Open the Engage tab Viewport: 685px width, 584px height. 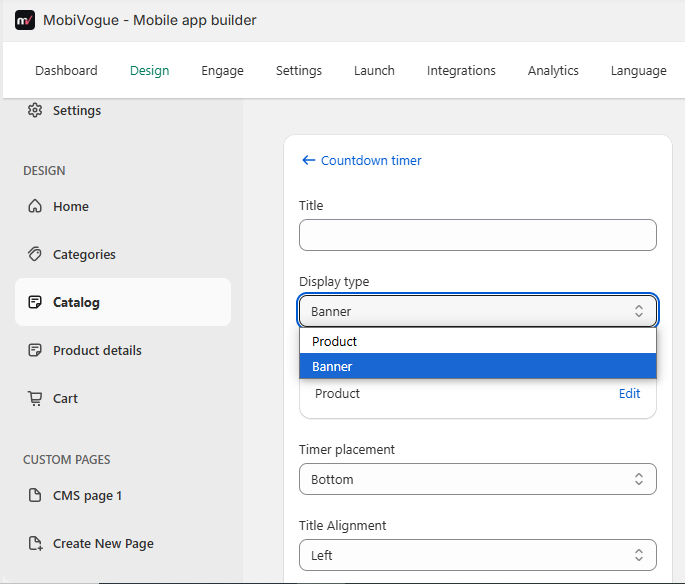click(x=222, y=70)
